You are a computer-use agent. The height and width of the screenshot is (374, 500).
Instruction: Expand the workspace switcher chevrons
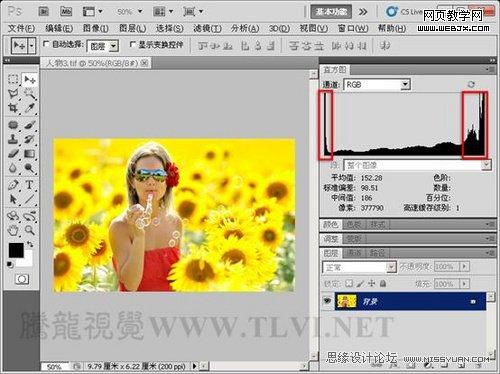[363, 12]
